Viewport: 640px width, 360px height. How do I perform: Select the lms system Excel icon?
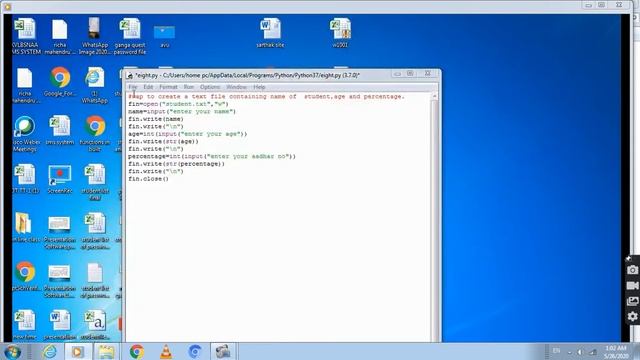click(x=60, y=131)
